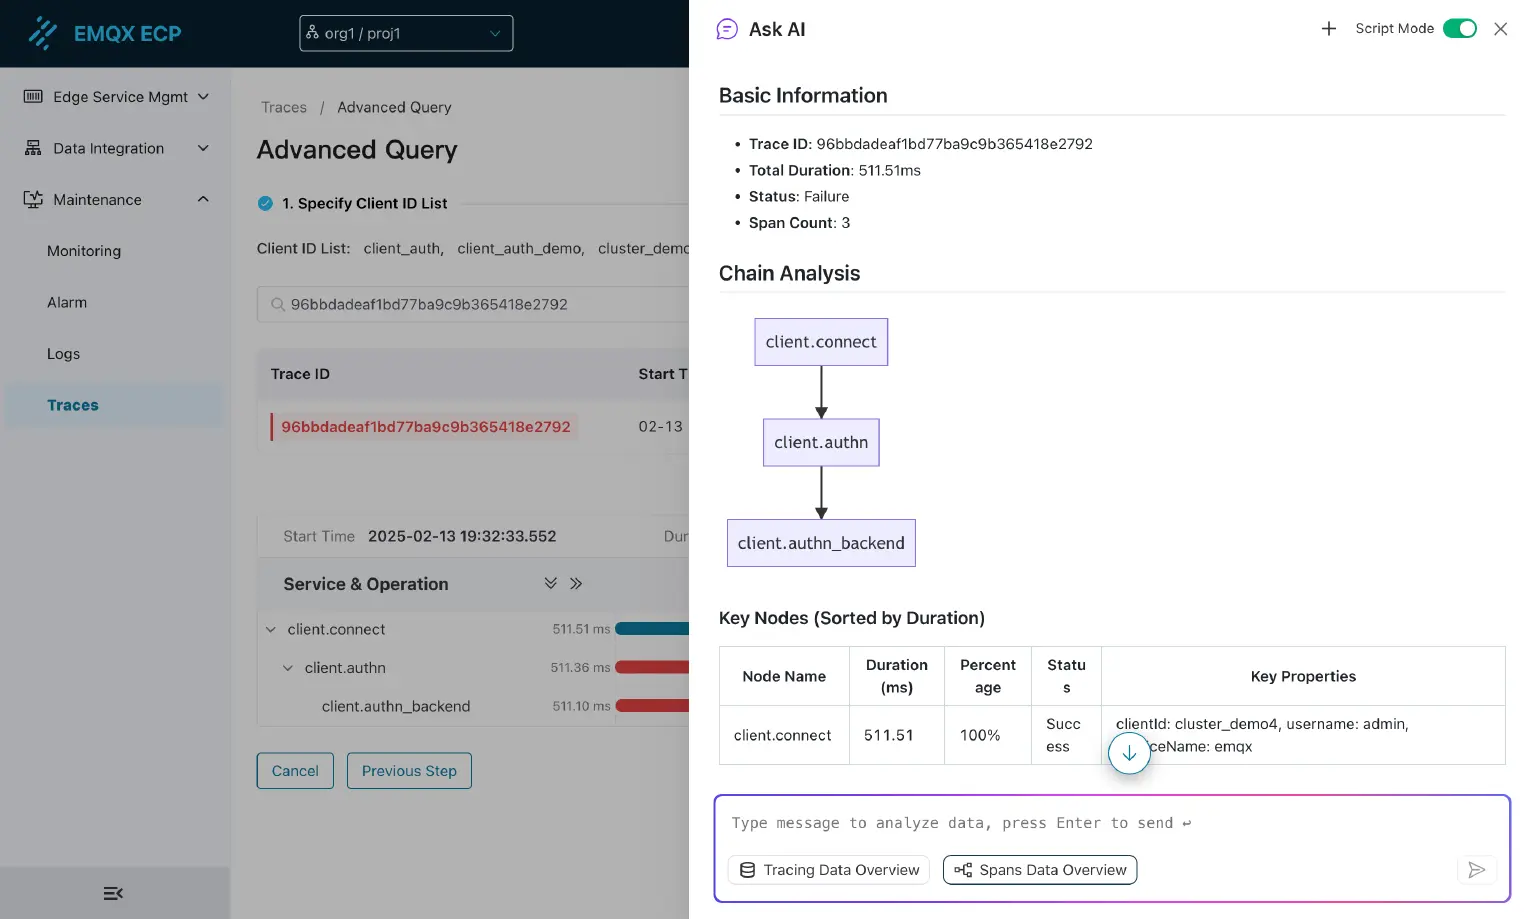Click the Previous Step button

point(409,771)
